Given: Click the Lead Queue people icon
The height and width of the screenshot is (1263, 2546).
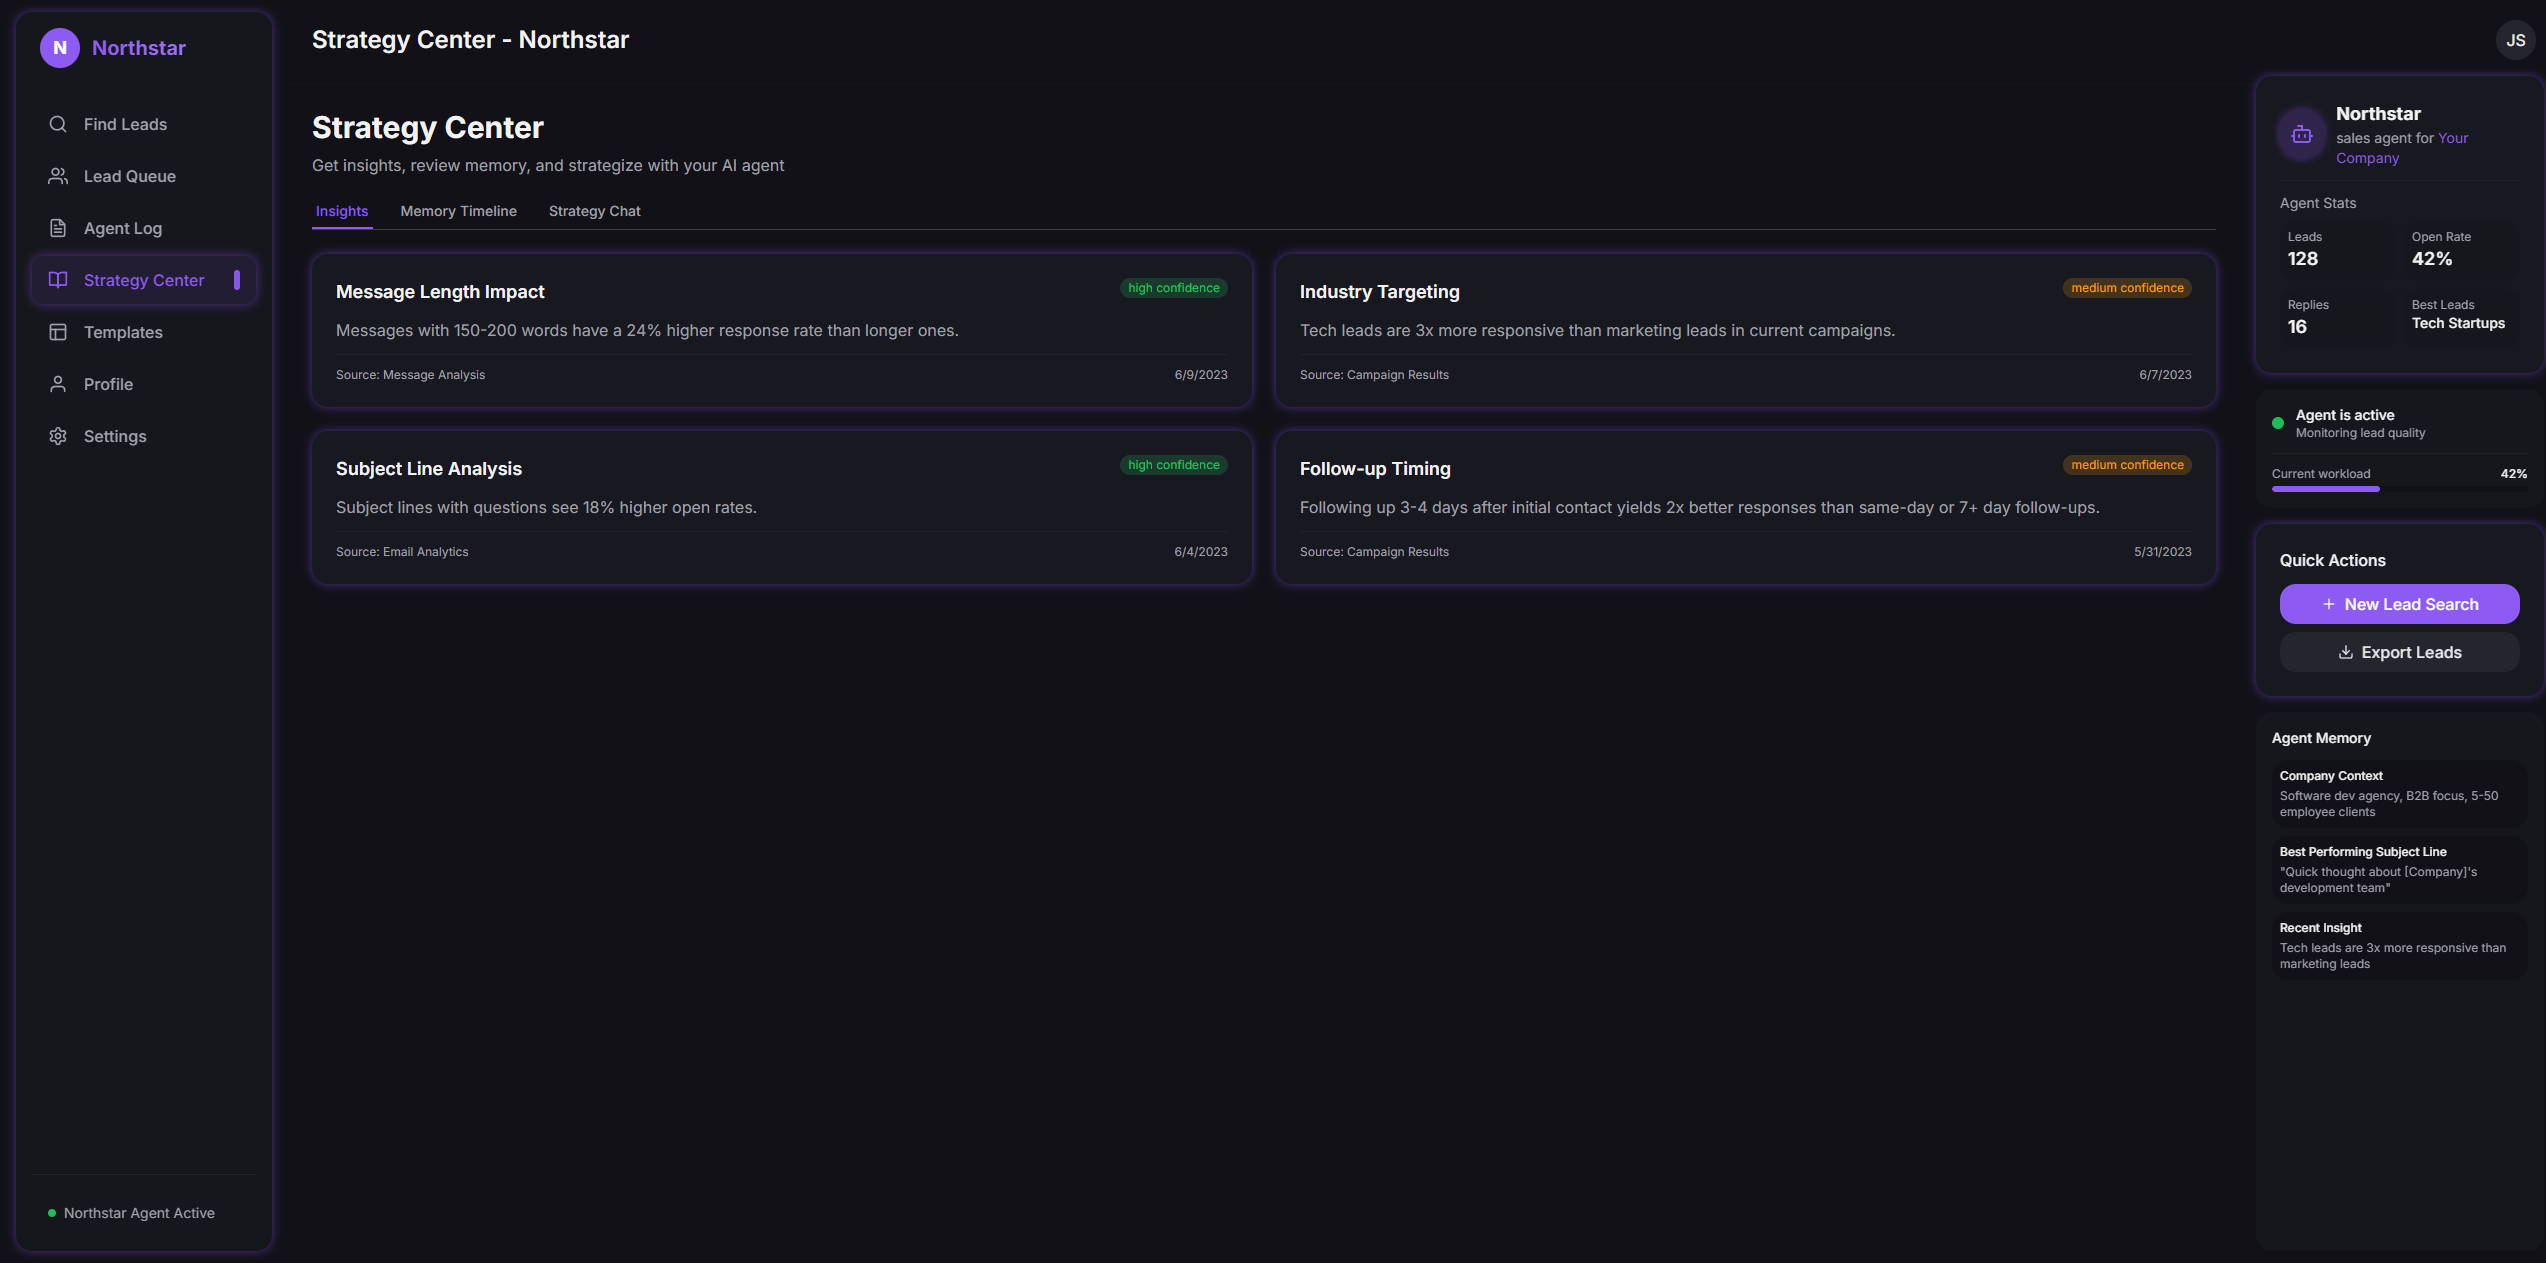Looking at the screenshot, I should [58, 176].
